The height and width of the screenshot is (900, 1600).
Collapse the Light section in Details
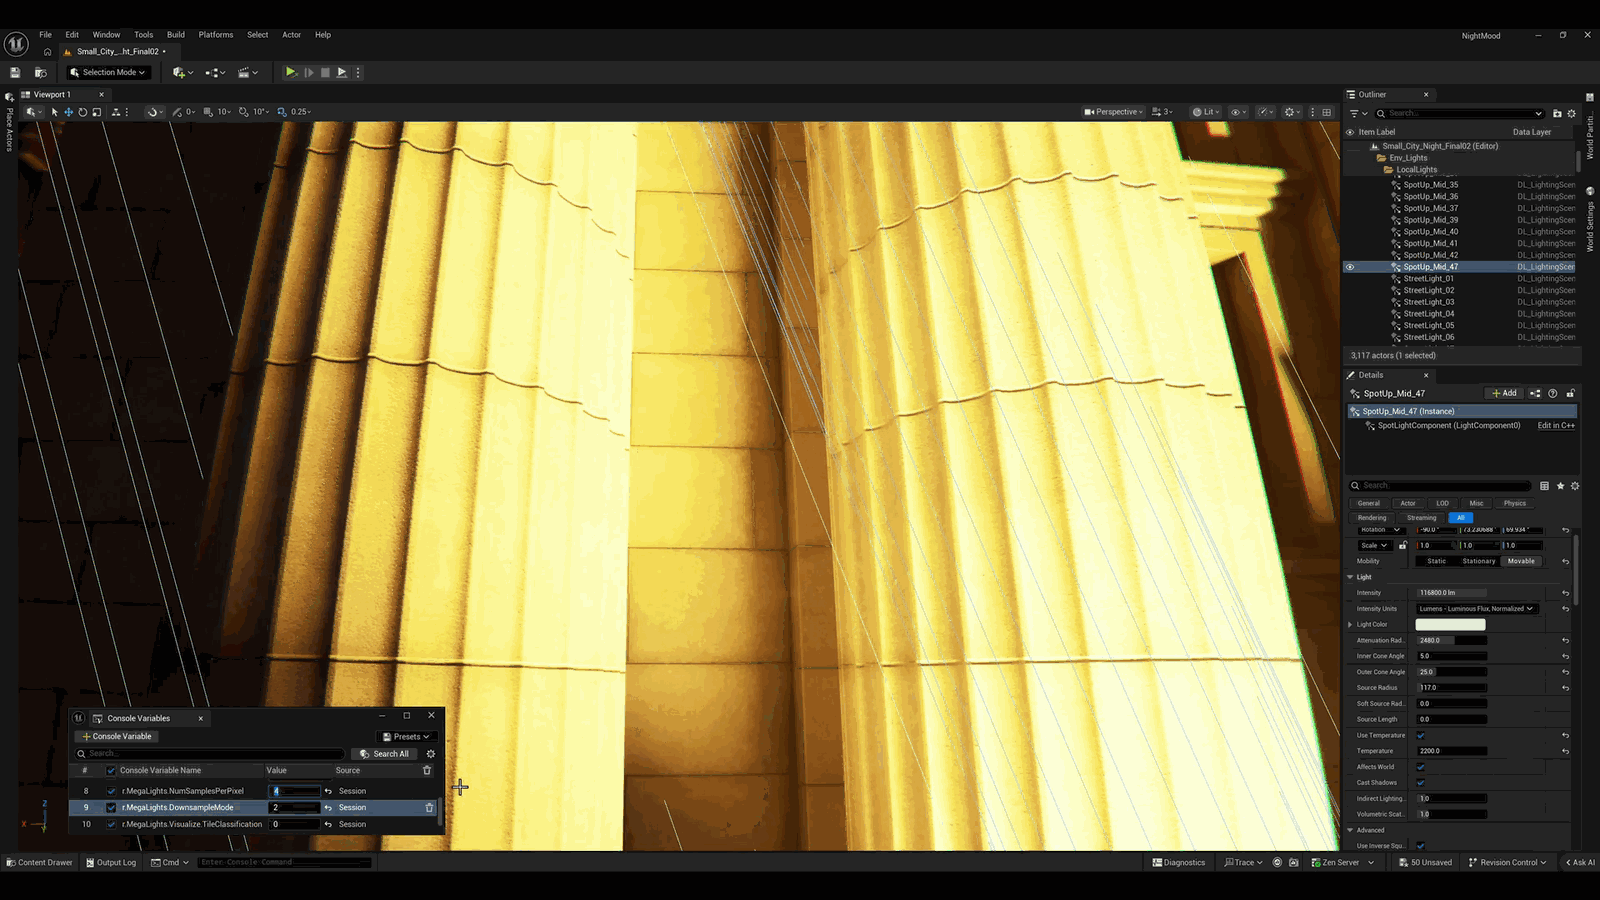[x=1350, y=578]
